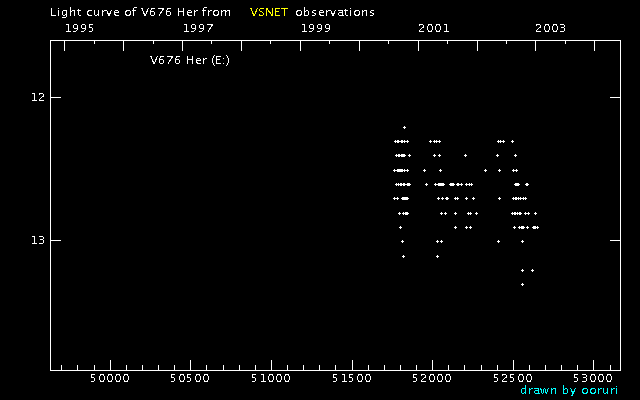Click the year label 1999
This screenshot has height=400, width=640.
tap(316, 28)
